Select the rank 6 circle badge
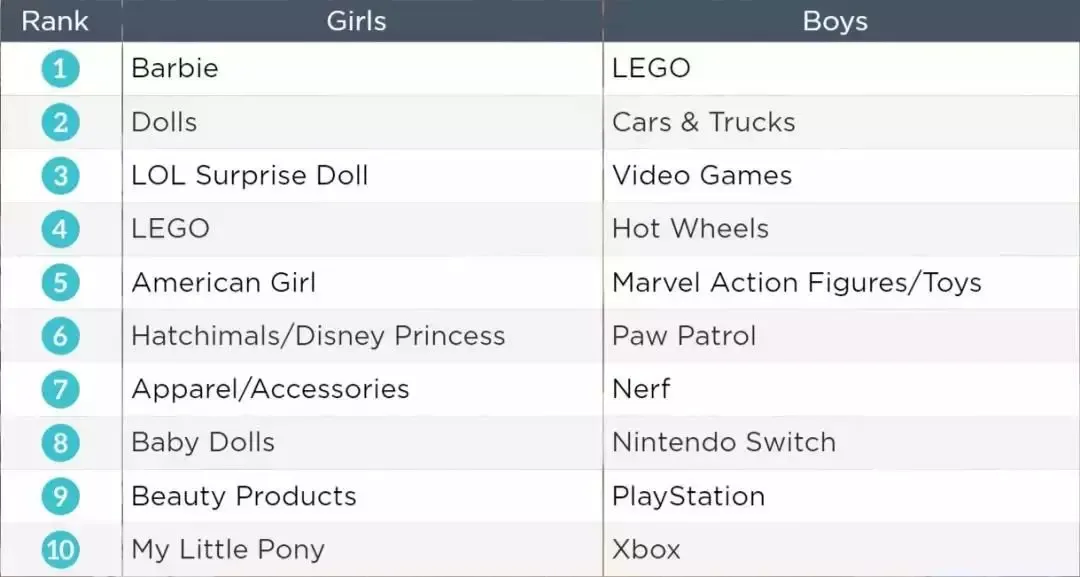1080x577 pixels. (x=60, y=336)
